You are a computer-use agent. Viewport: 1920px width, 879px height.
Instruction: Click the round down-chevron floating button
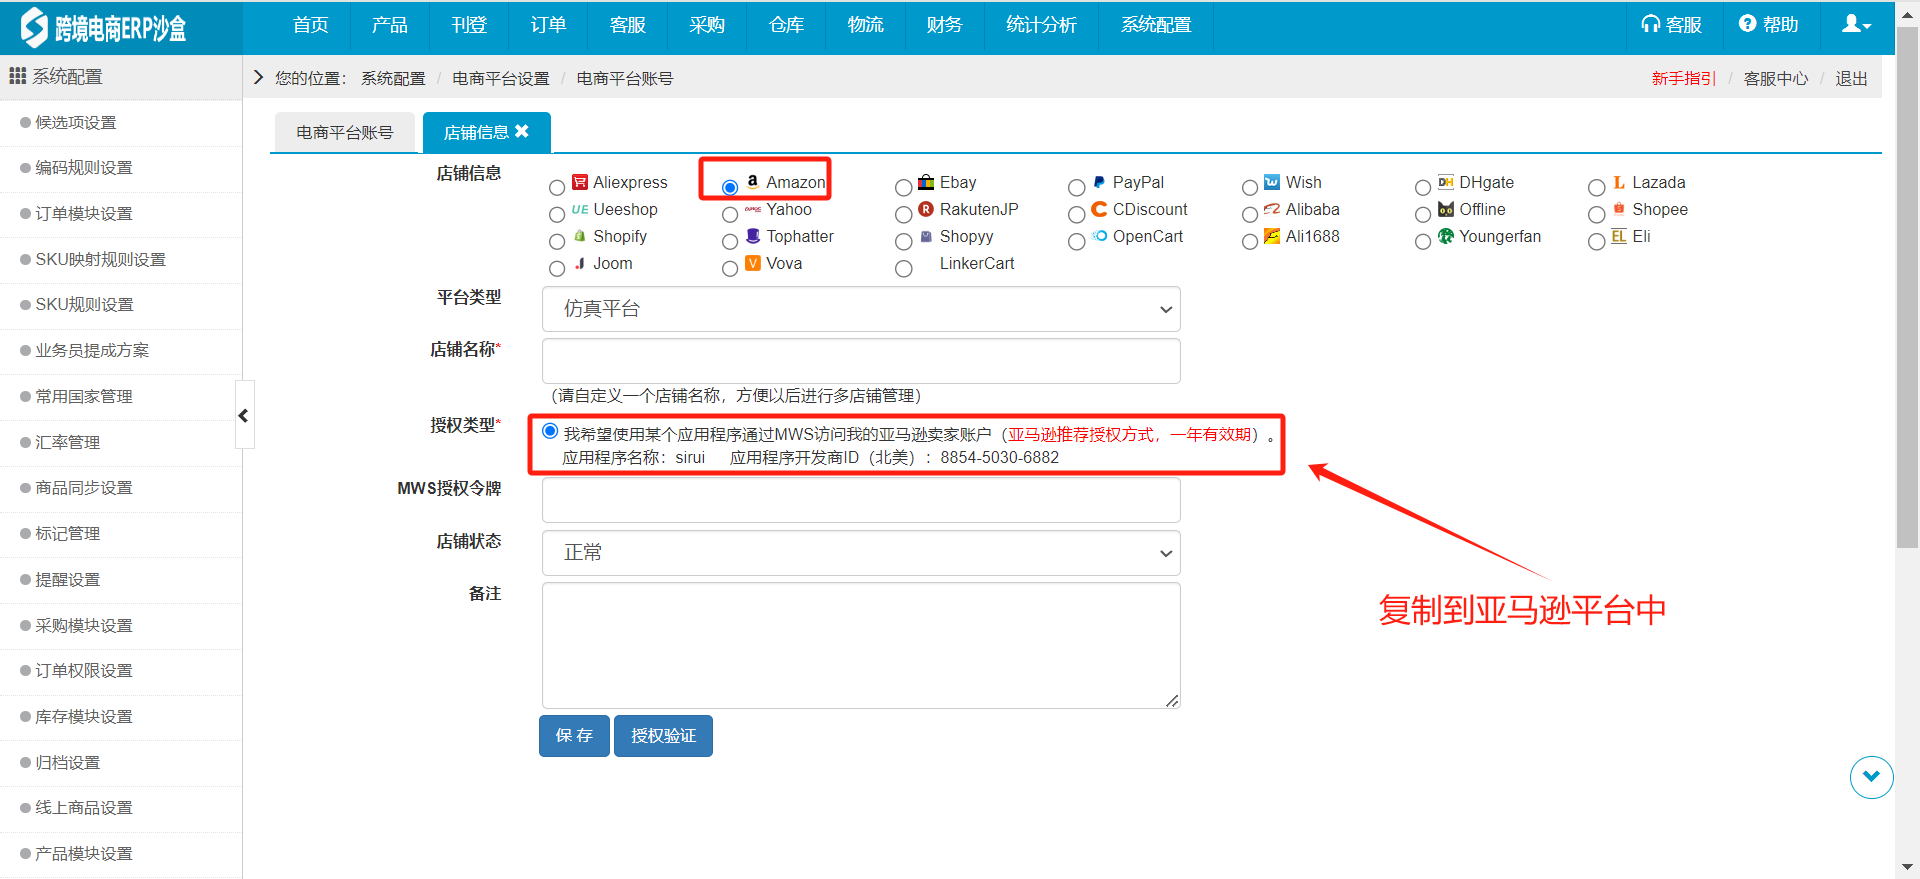(x=1871, y=777)
